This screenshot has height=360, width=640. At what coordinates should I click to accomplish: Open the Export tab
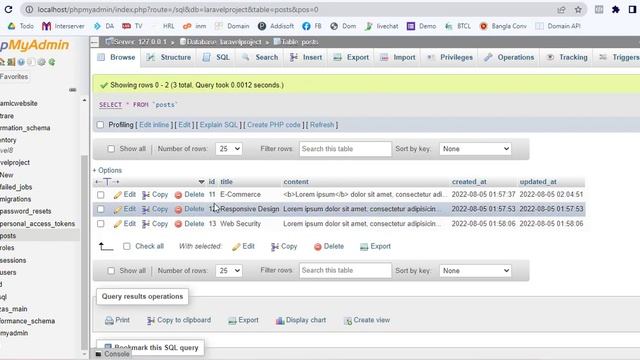(x=351, y=58)
